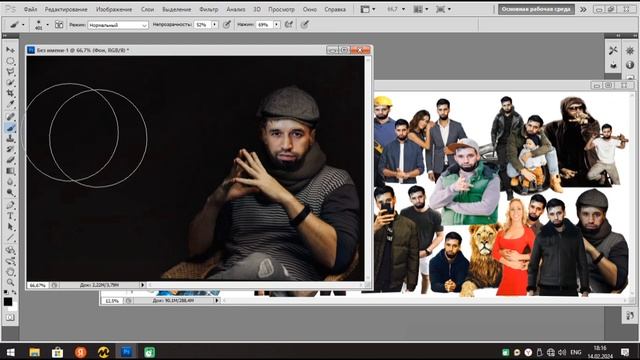Select the 3D Object Rotate tool

[10, 250]
